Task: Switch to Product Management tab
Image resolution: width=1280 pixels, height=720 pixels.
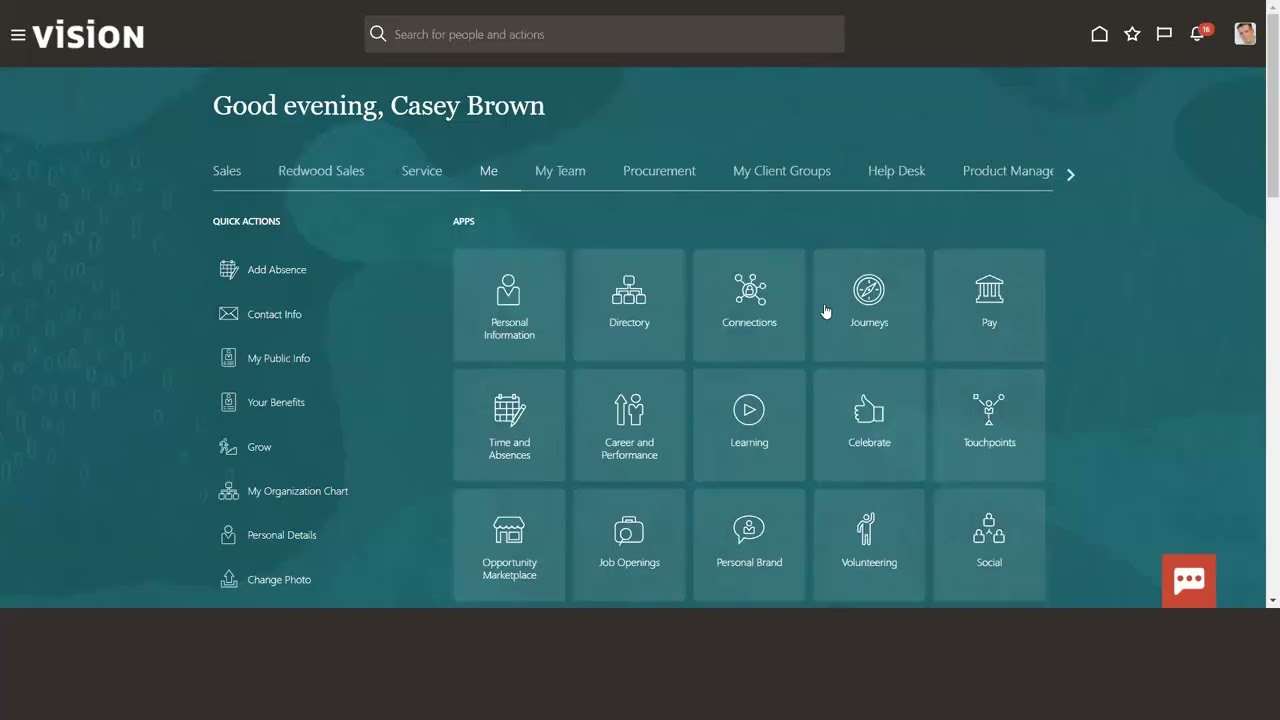Action: coord(1008,171)
